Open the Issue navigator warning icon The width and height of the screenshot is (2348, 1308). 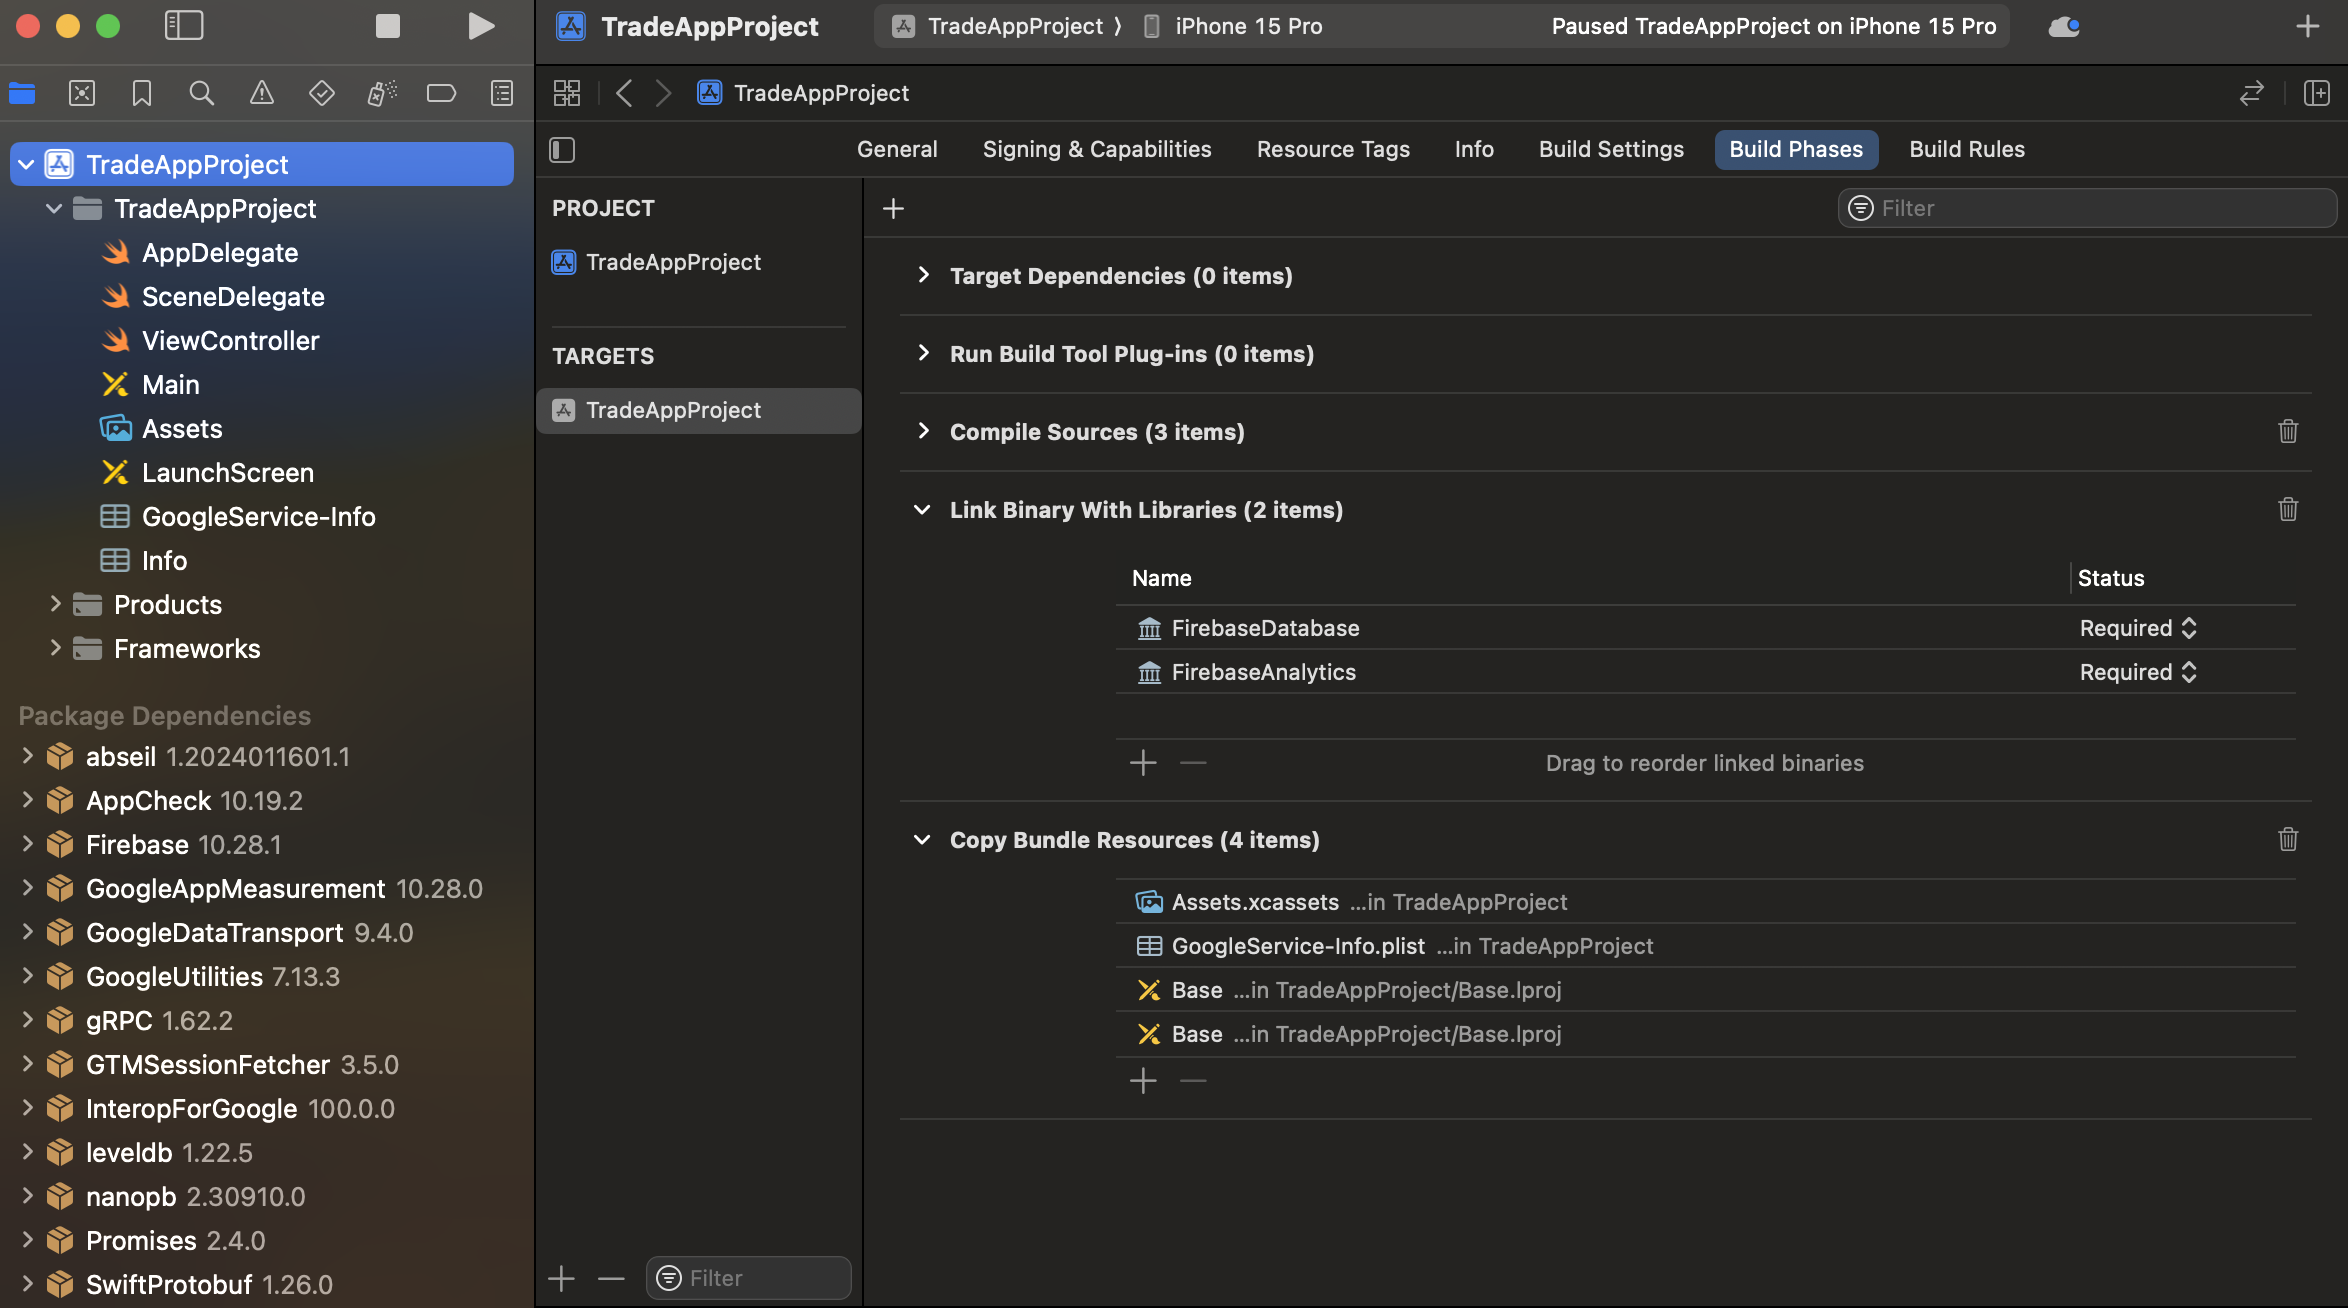click(261, 93)
